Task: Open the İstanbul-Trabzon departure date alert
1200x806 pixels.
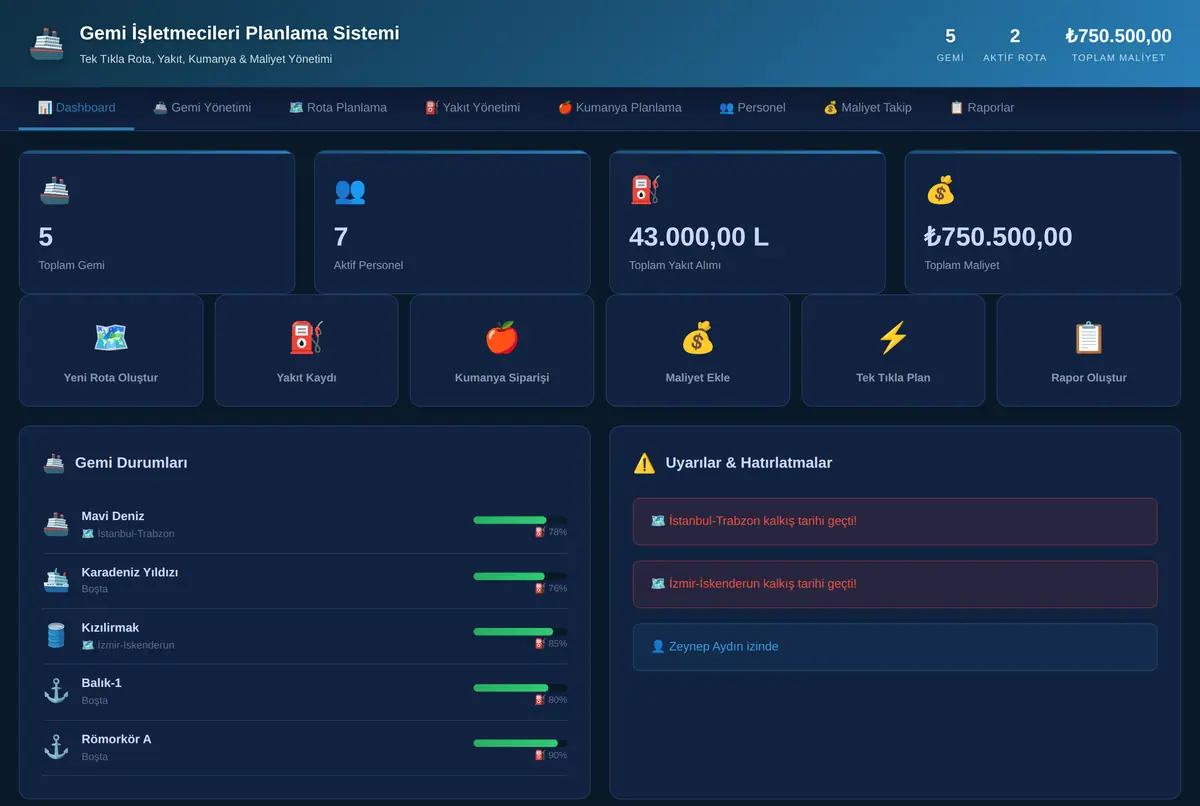Action: tap(895, 521)
